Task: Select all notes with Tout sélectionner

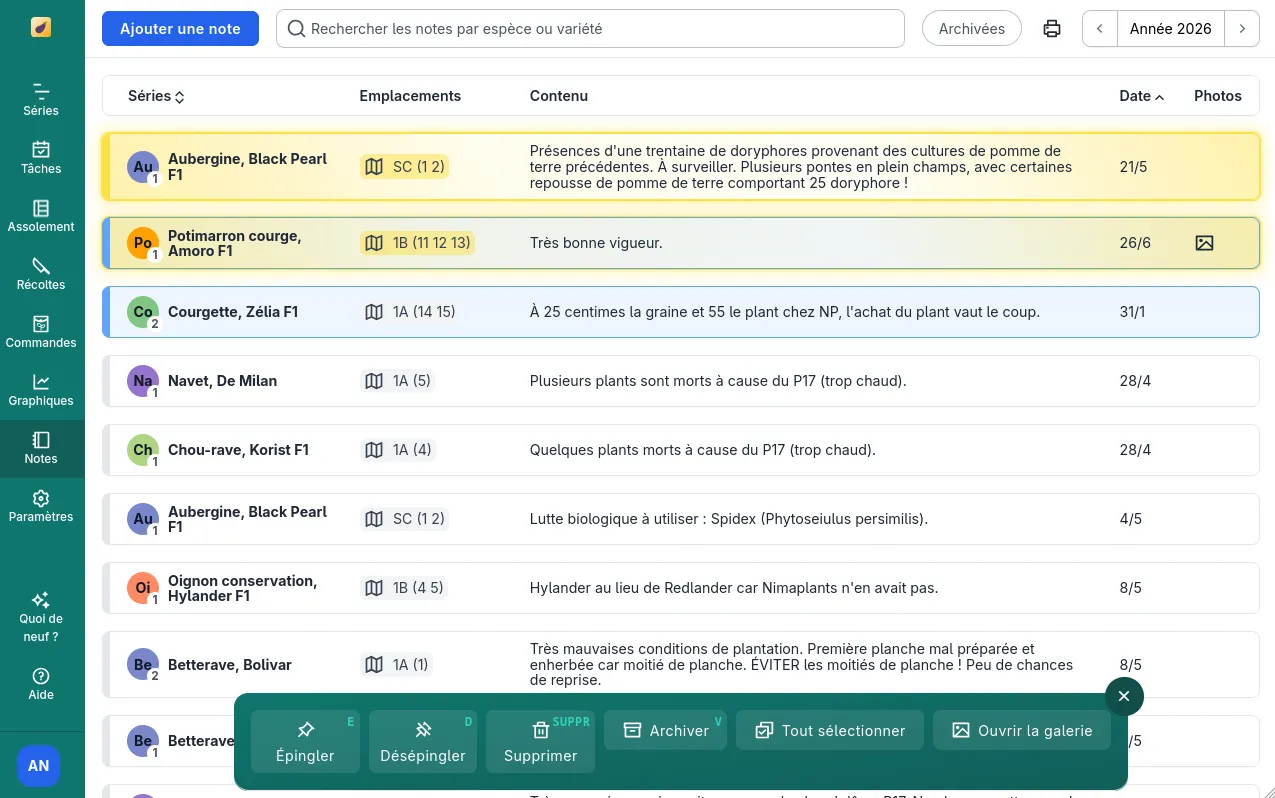Action: tap(830, 730)
